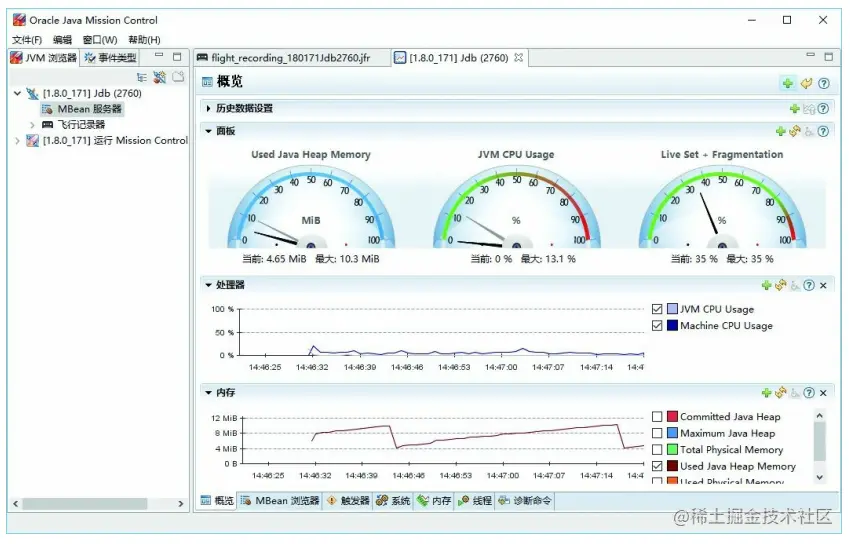Collapse the 面板 section
Image resolution: width=850 pixels, height=544 pixels.
pos(208,131)
